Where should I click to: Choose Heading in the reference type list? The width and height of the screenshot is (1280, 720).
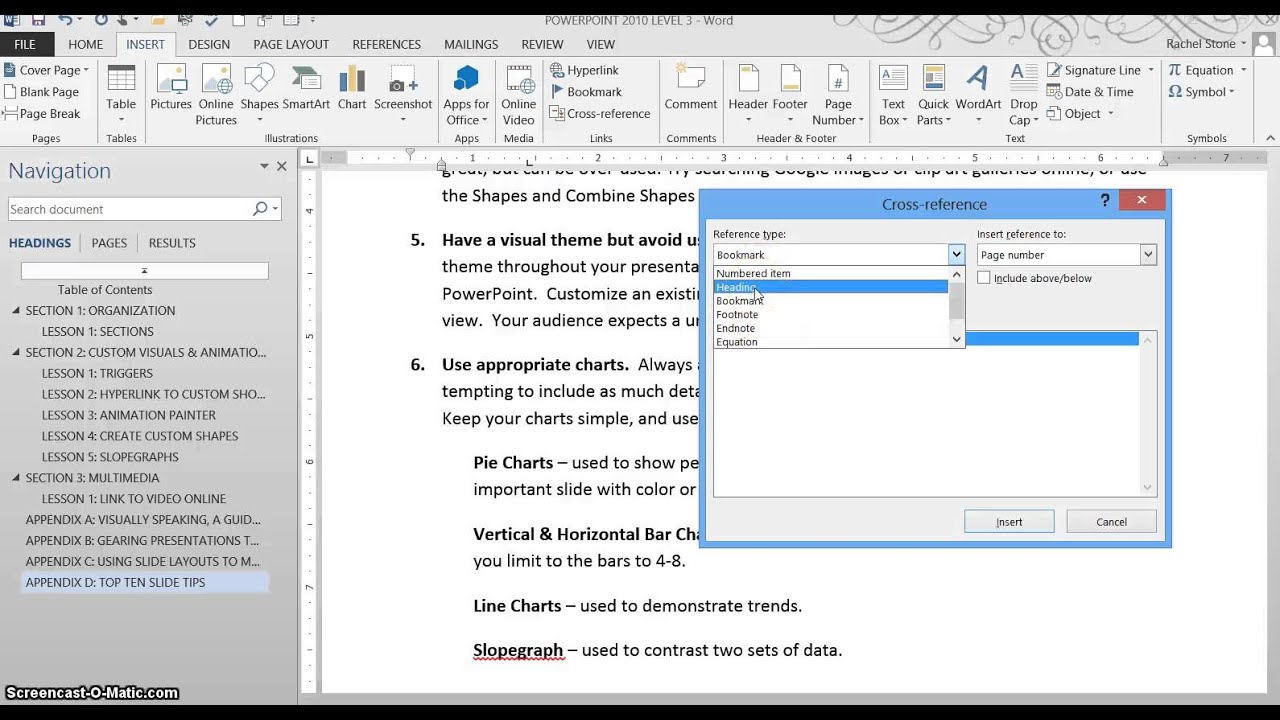[x=831, y=287]
